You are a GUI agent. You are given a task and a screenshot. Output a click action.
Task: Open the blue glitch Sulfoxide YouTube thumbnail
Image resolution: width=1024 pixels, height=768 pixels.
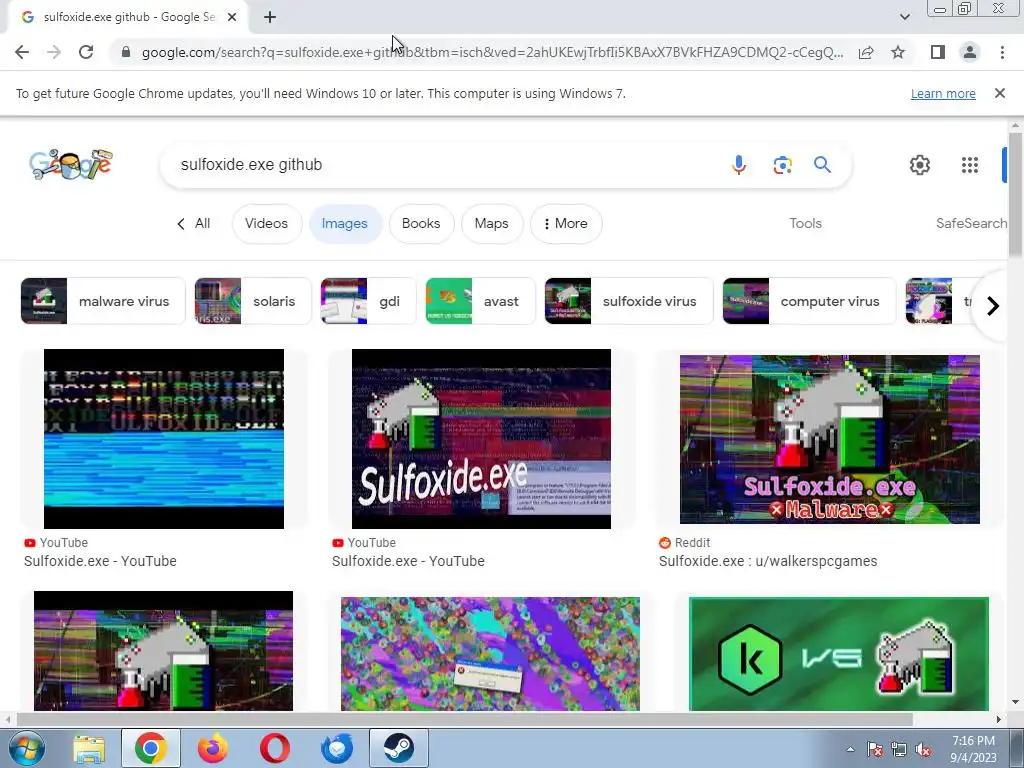tap(164, 439)
